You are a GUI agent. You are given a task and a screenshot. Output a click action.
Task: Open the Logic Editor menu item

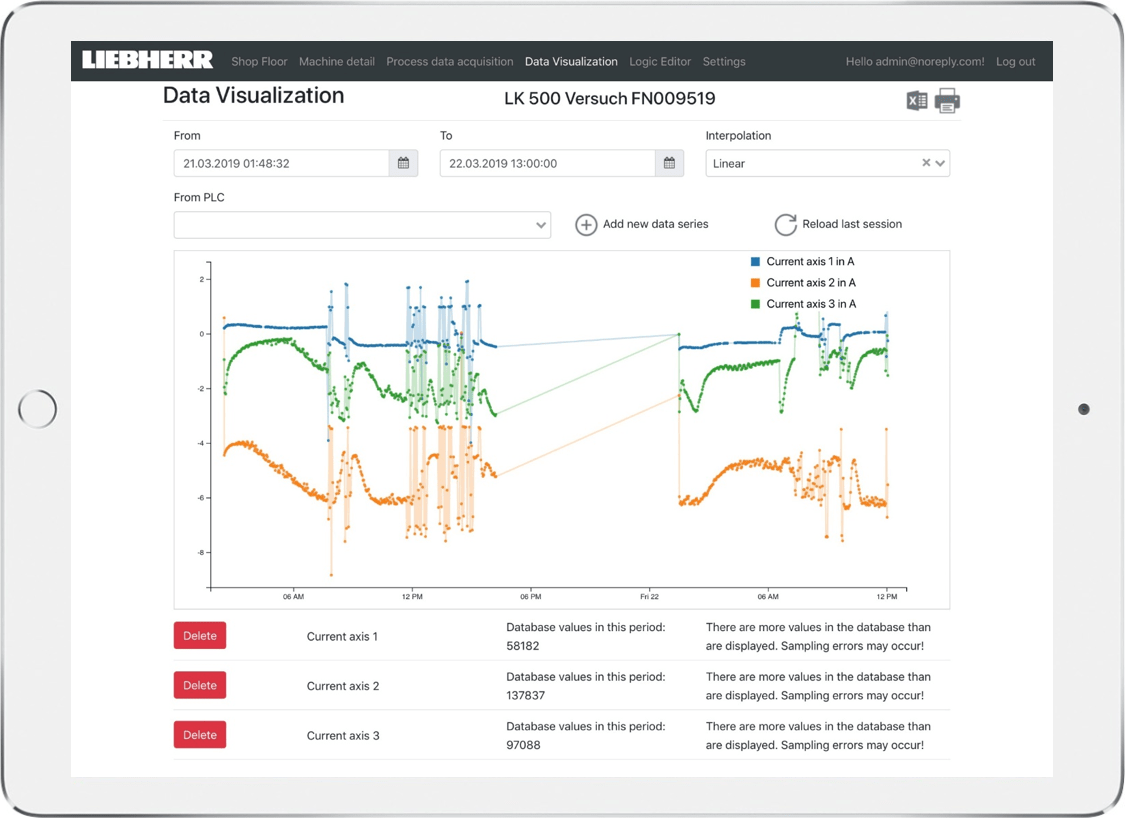[x=659, y=62]
